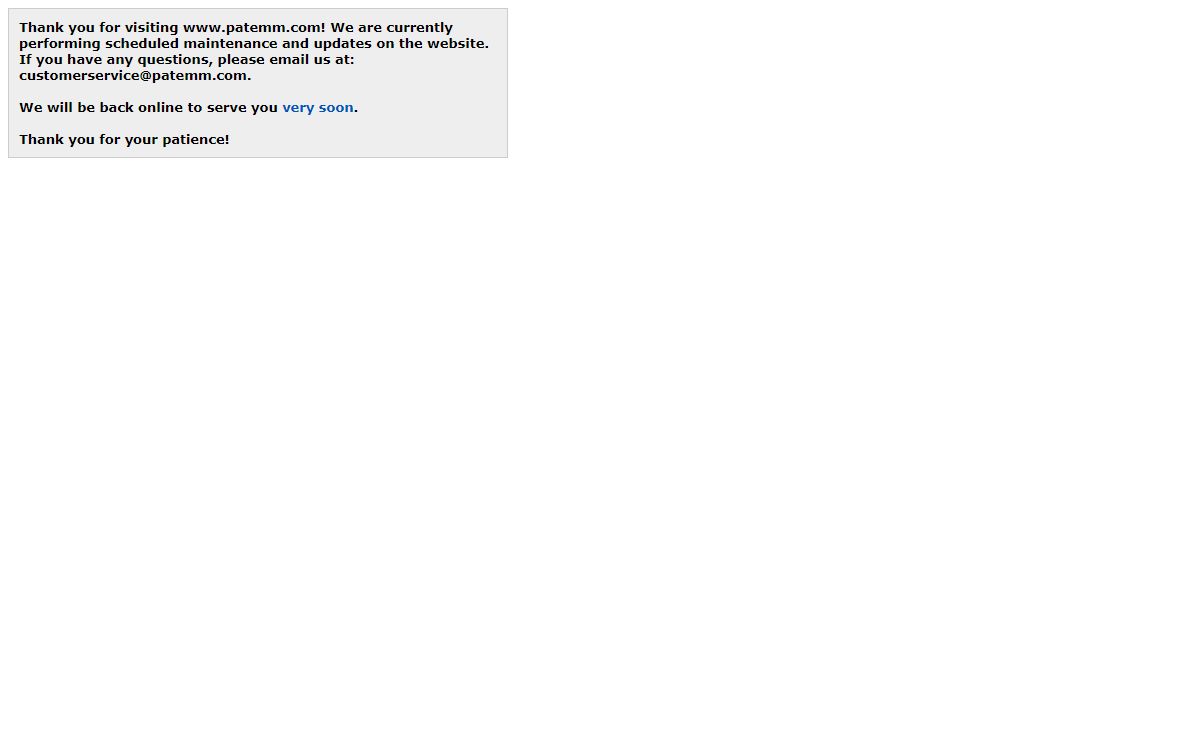This screenshot has height=740, width=1200.
Task: Open the blue "very soon" link
Action: (x=318, y=108)
